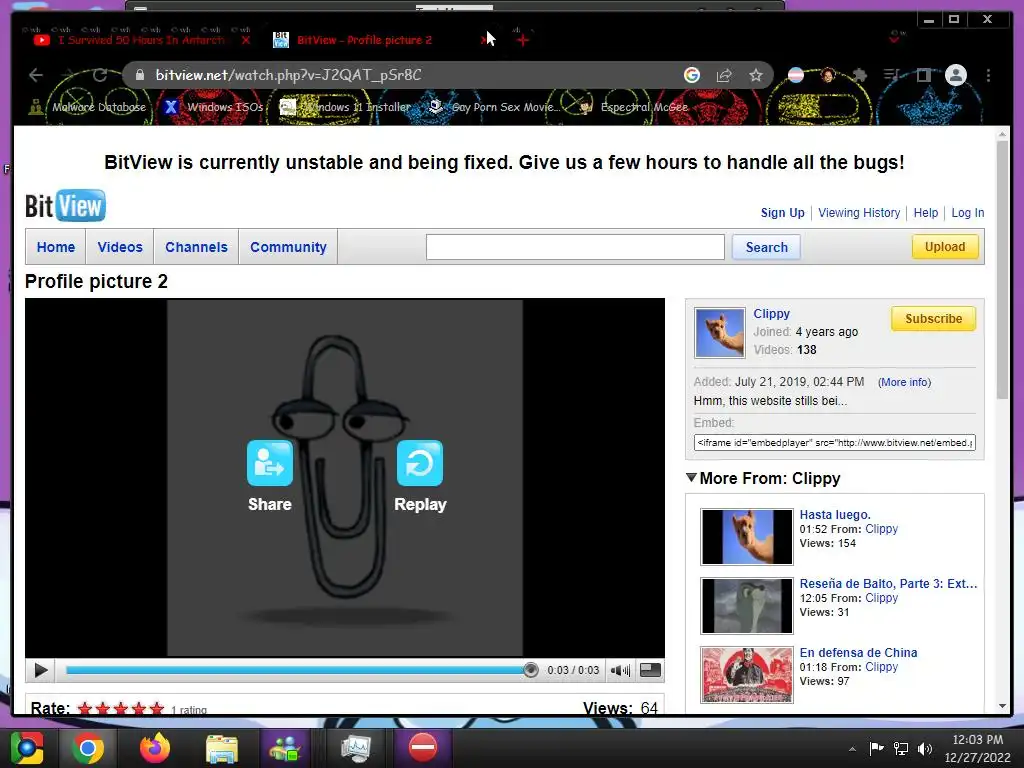
Task: Click the volume speaker icon in the player
Action: [619, 670]
